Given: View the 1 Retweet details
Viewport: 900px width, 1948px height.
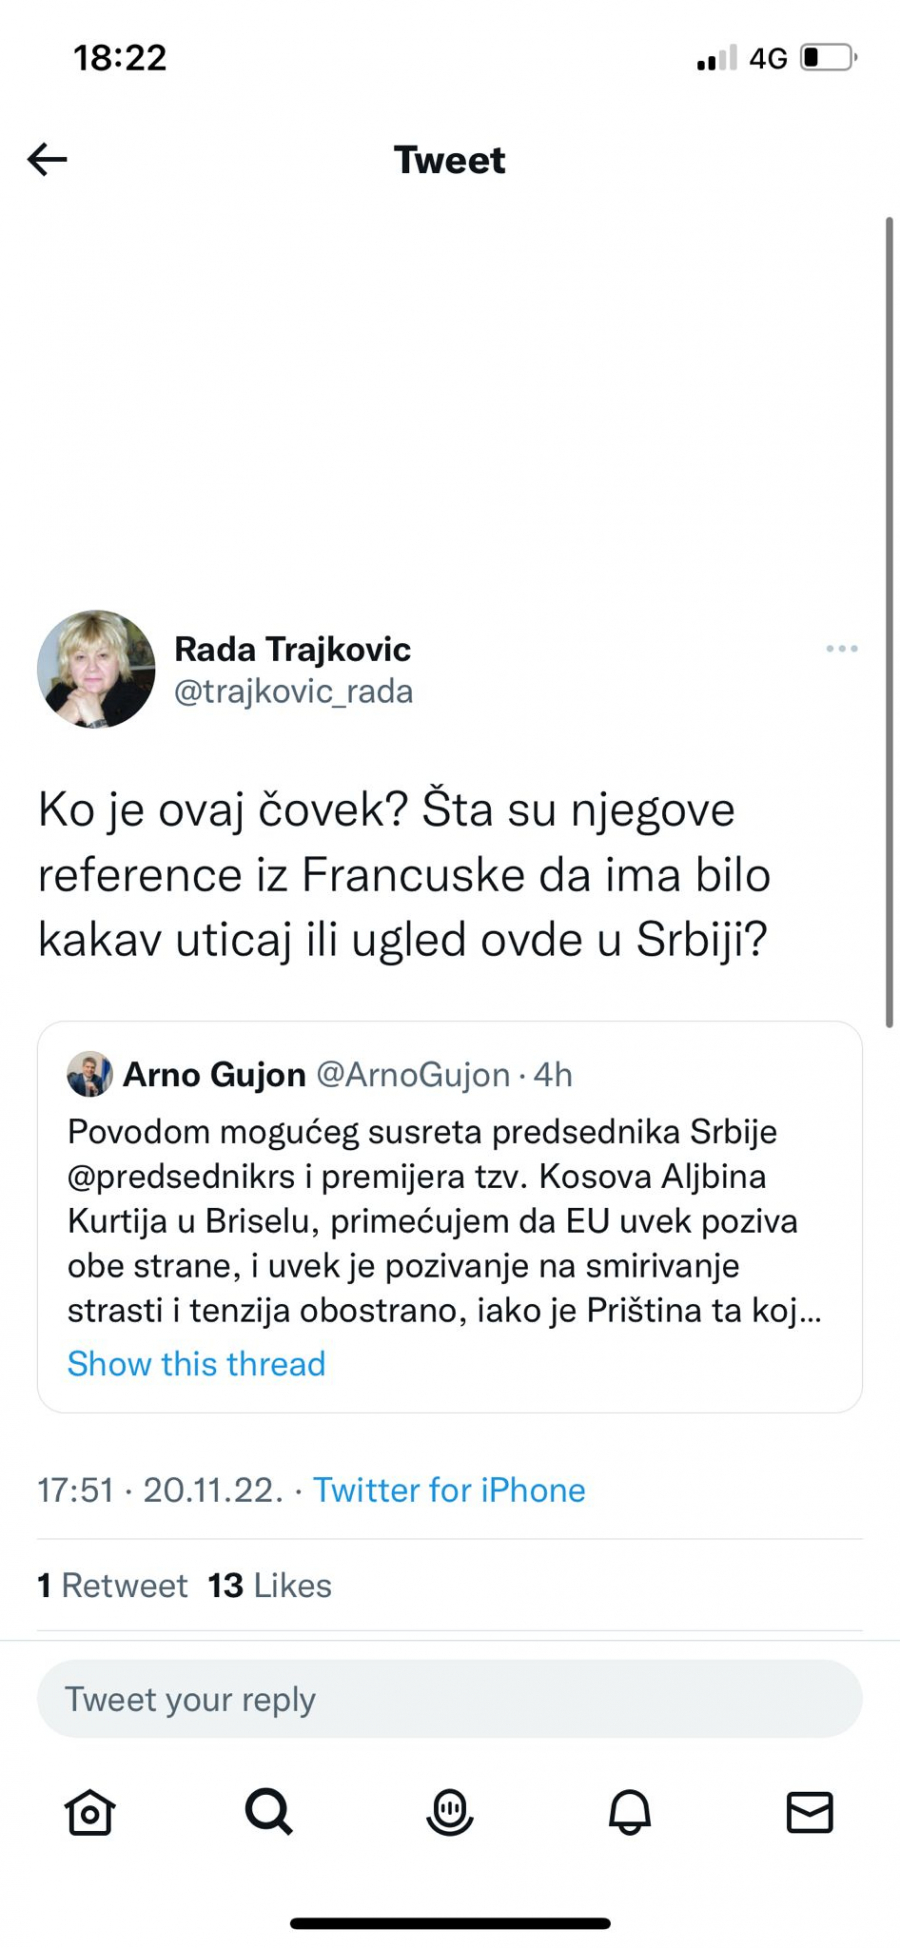Looking at the screenshot, I should [x=112, y=1585].
